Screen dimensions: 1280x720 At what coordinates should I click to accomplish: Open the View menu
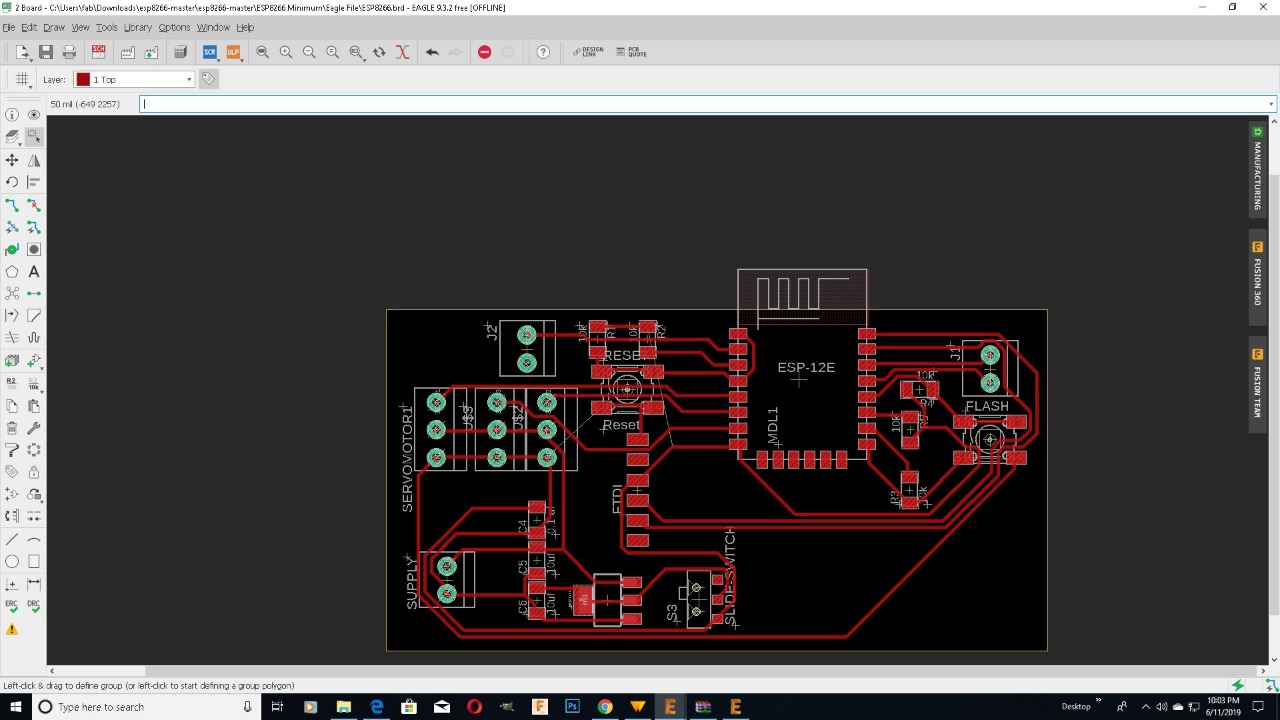tap(80, 27)
